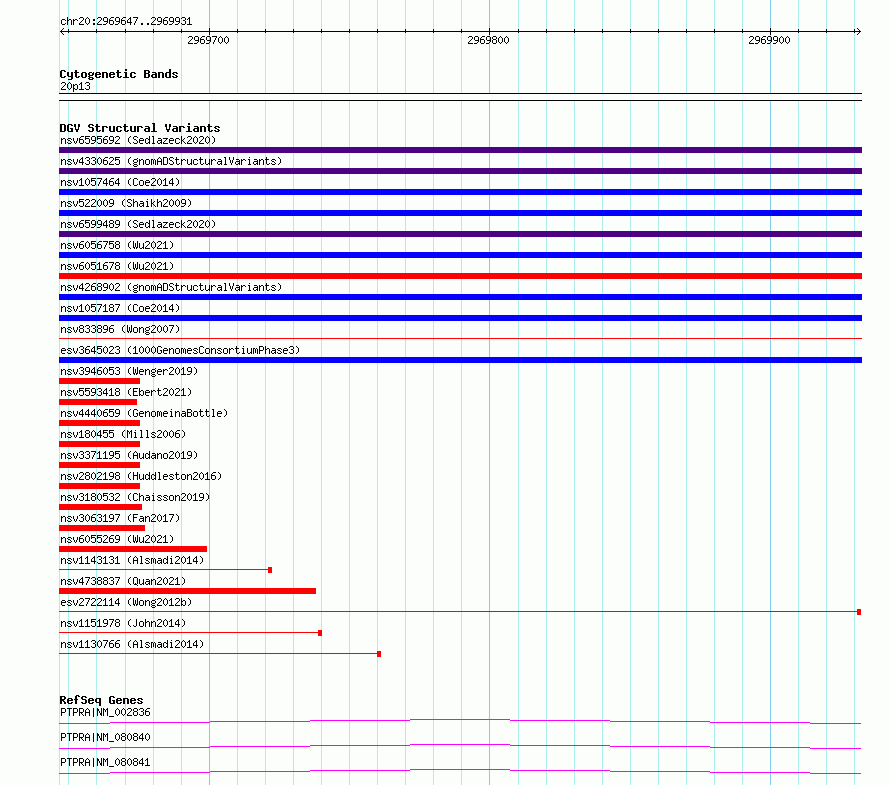Click the blue nsv1057187 (Coe2014) bar

coord(460,318)
